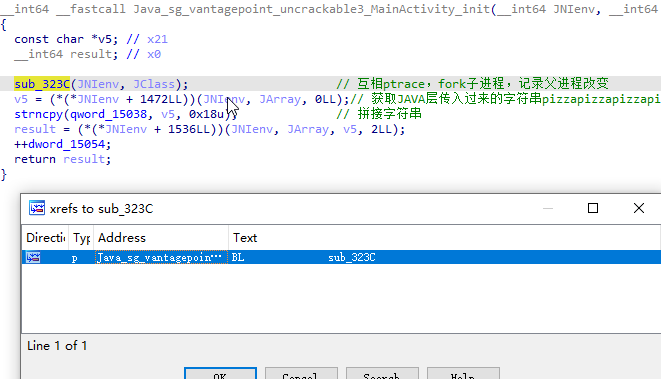Sort by the Type column header
Screen dimensions: 661x379
pyautogui.click(x=81, y=238)
